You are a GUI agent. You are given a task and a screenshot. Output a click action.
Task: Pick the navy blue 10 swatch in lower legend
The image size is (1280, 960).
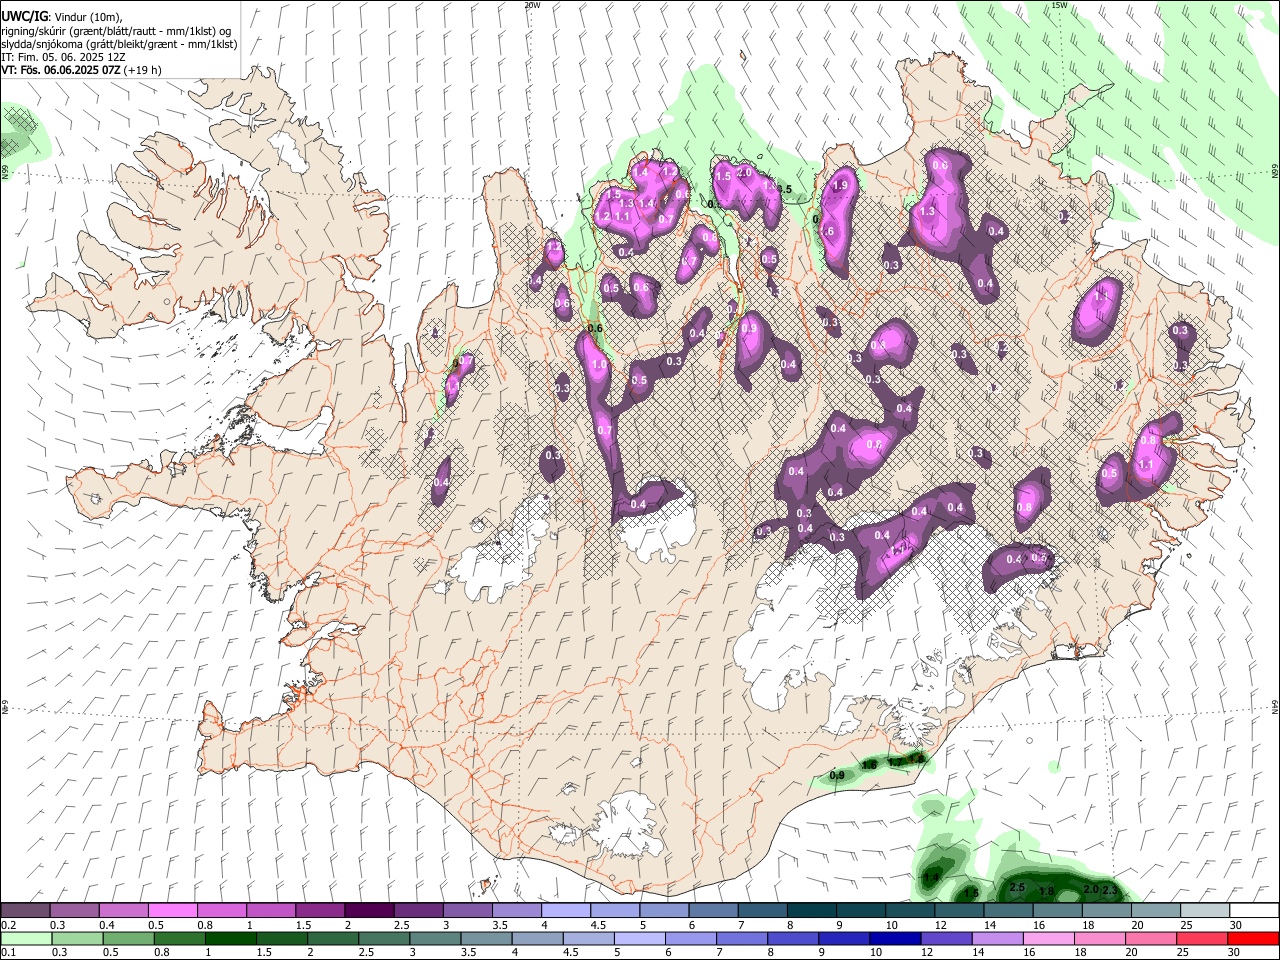(894, 938)
